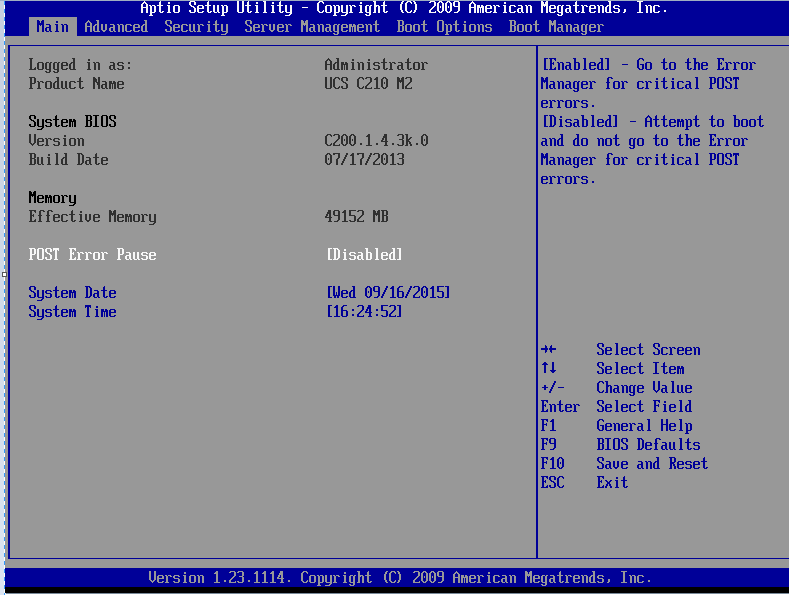Edit the System Time field [16:24:52]

364,312
